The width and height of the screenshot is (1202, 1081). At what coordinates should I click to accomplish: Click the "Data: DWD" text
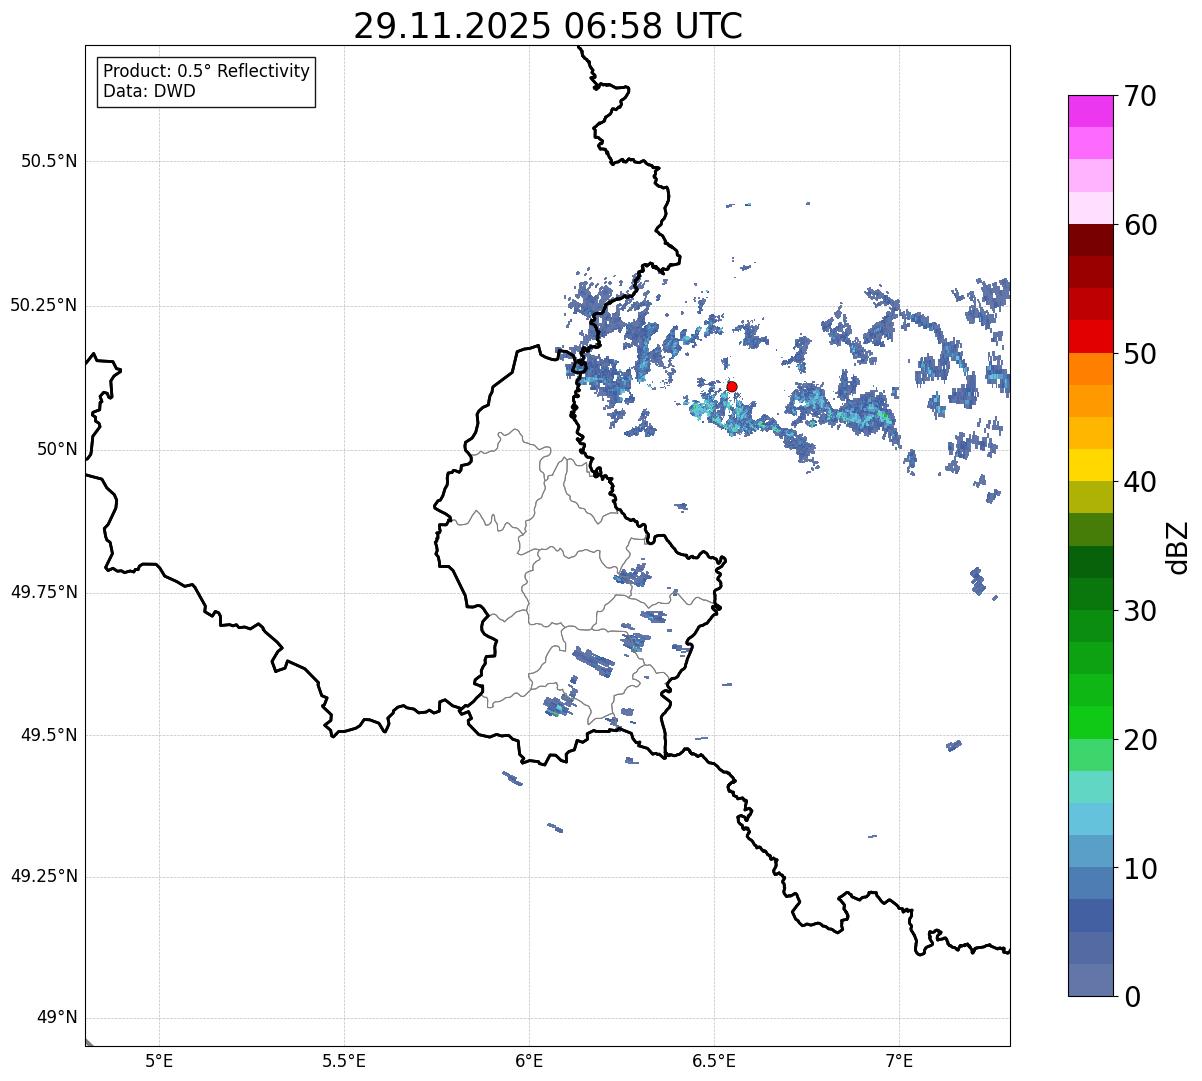click(x=149, y=91)
